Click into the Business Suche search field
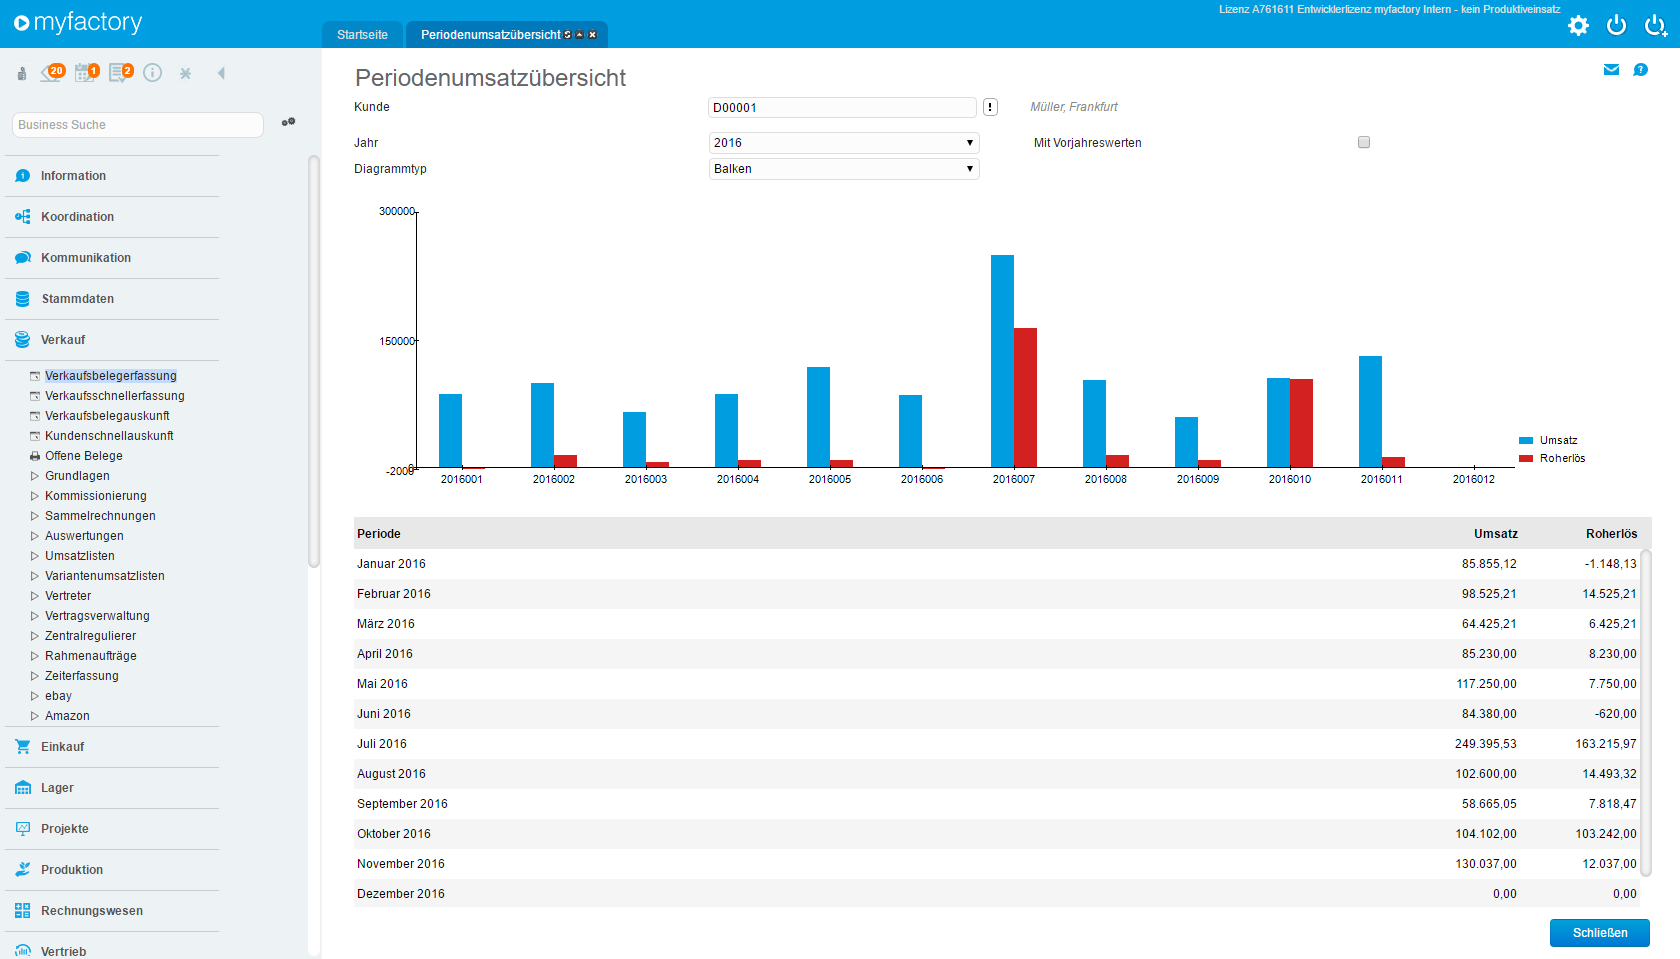1680x959 pixels. tap(137, 125)
